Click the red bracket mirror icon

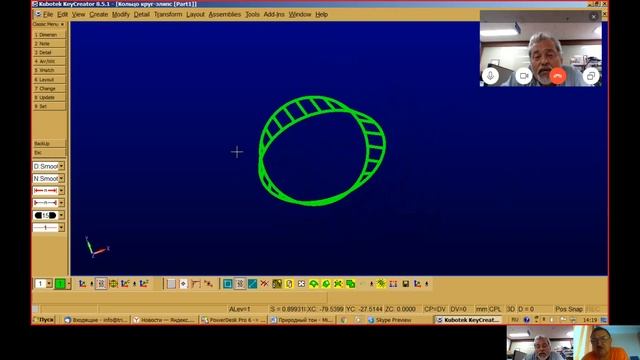tap(393, 284)
